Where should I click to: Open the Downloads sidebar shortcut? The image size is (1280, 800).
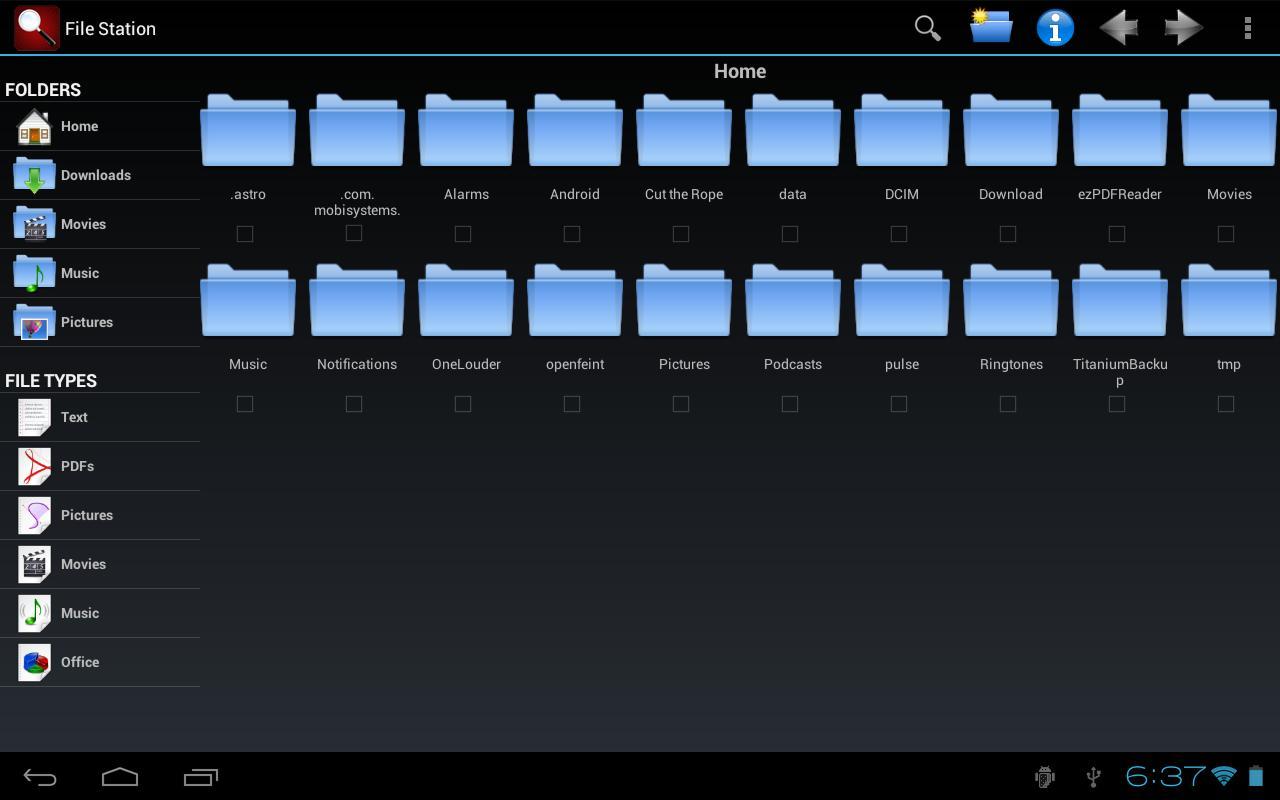95,175
